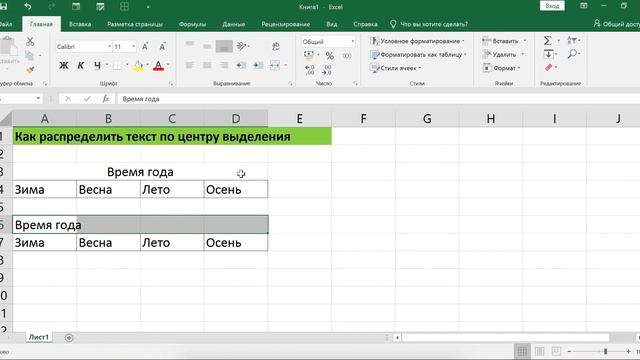
Task: Apply cell borders
Action: click(x=118, y=65)
